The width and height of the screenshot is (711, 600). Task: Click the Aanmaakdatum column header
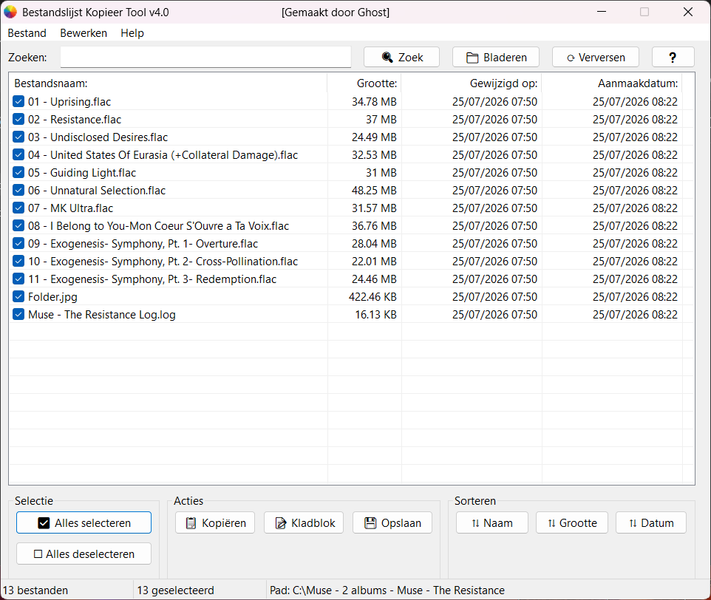(x=612, y=83)
